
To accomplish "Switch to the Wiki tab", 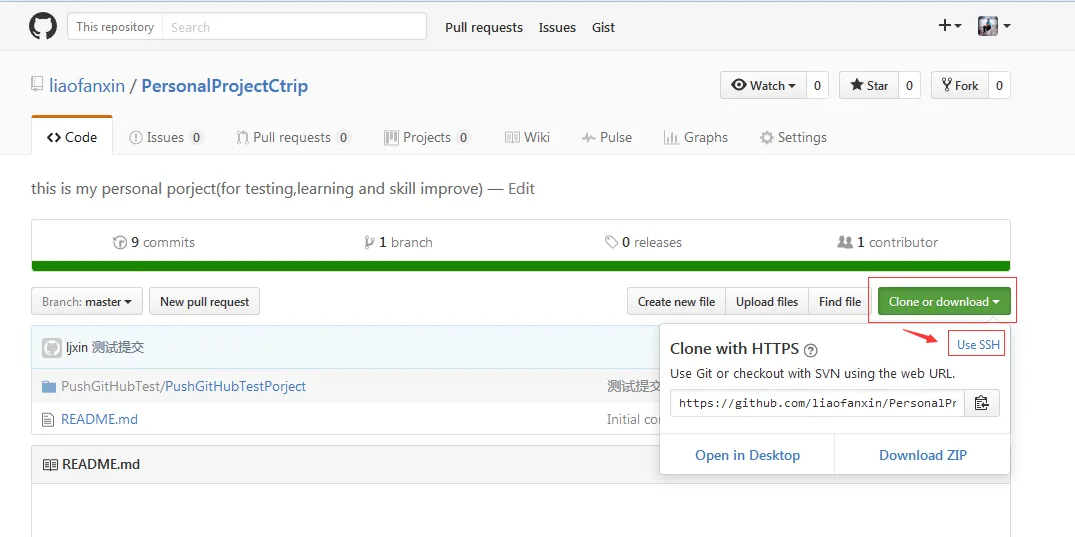I will (527, 137).
